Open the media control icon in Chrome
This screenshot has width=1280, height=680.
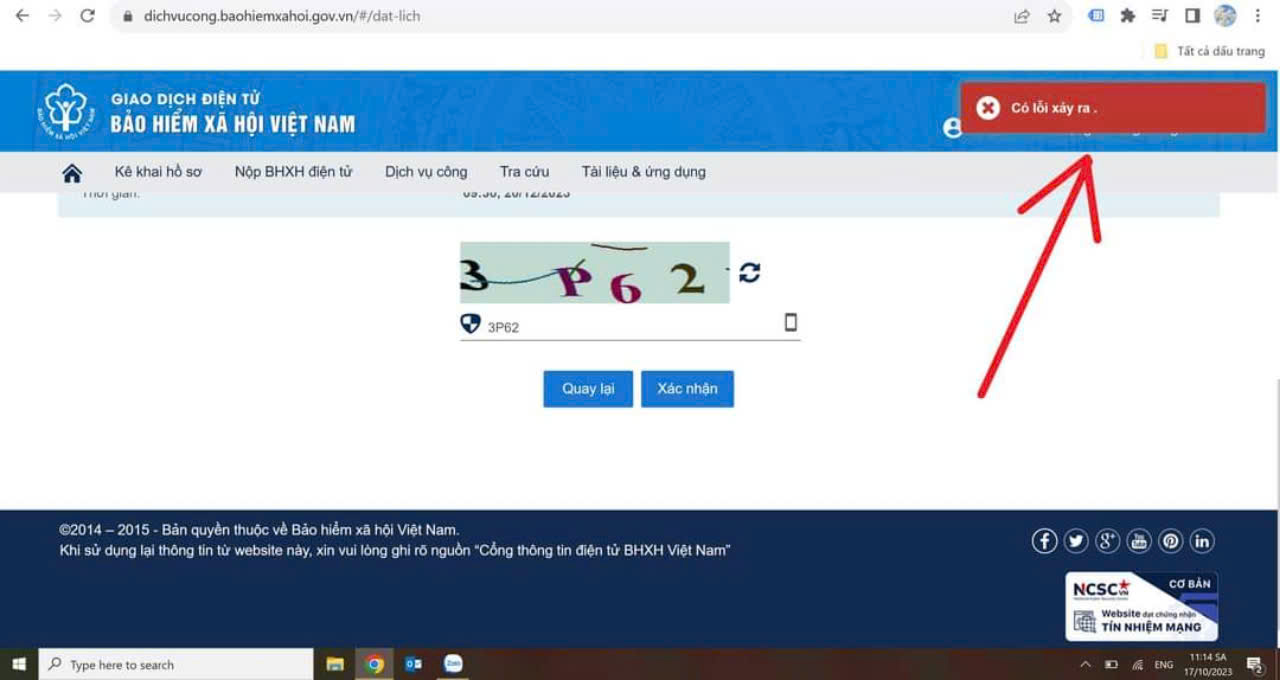(1160, 16)
